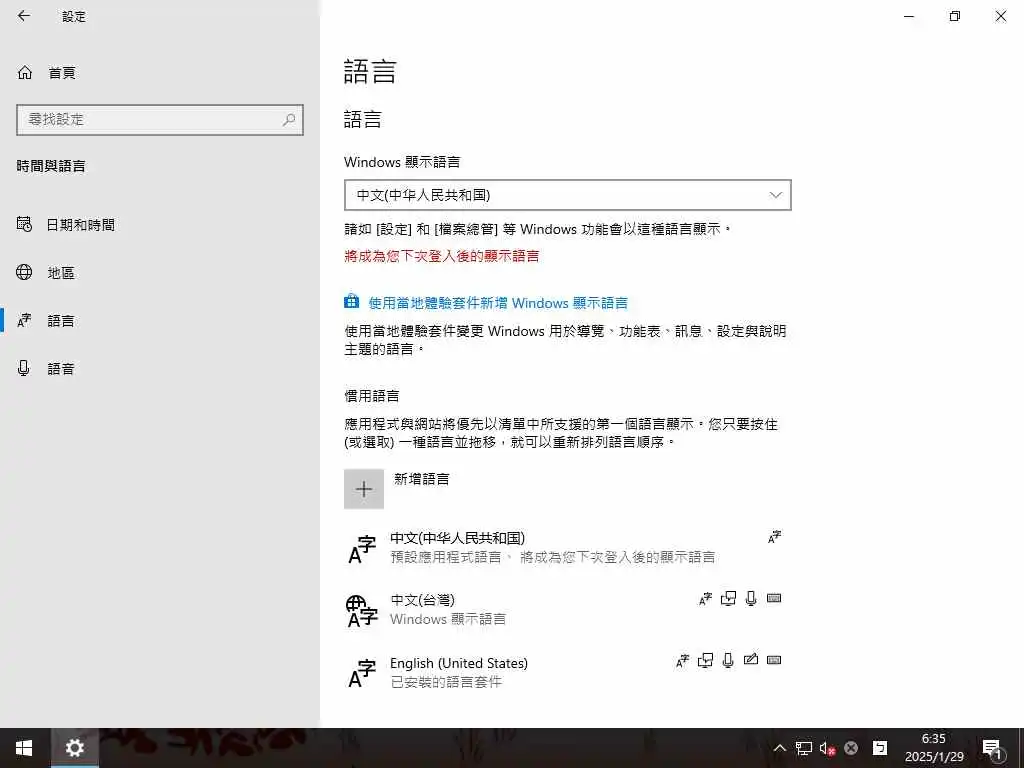
Task: Open the notification center icon
Action: tap(992, 748)
